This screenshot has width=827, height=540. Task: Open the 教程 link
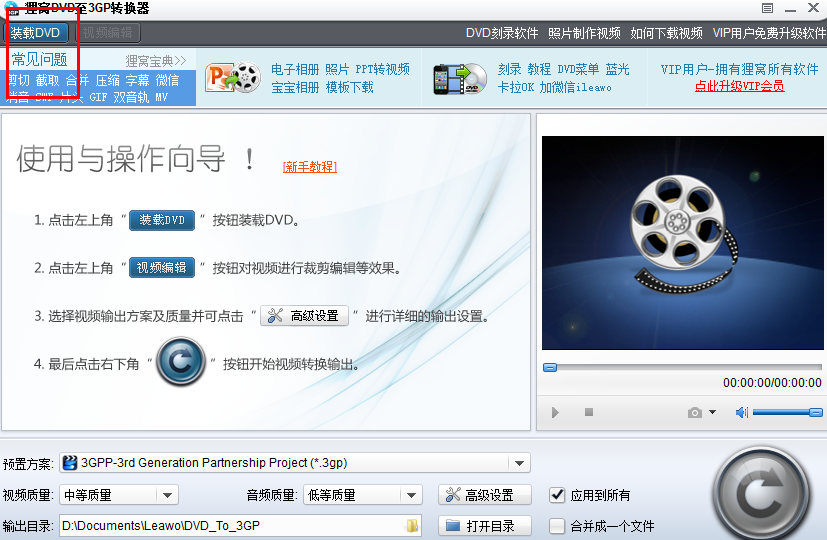pyautogui.click(x=539, y=69)
